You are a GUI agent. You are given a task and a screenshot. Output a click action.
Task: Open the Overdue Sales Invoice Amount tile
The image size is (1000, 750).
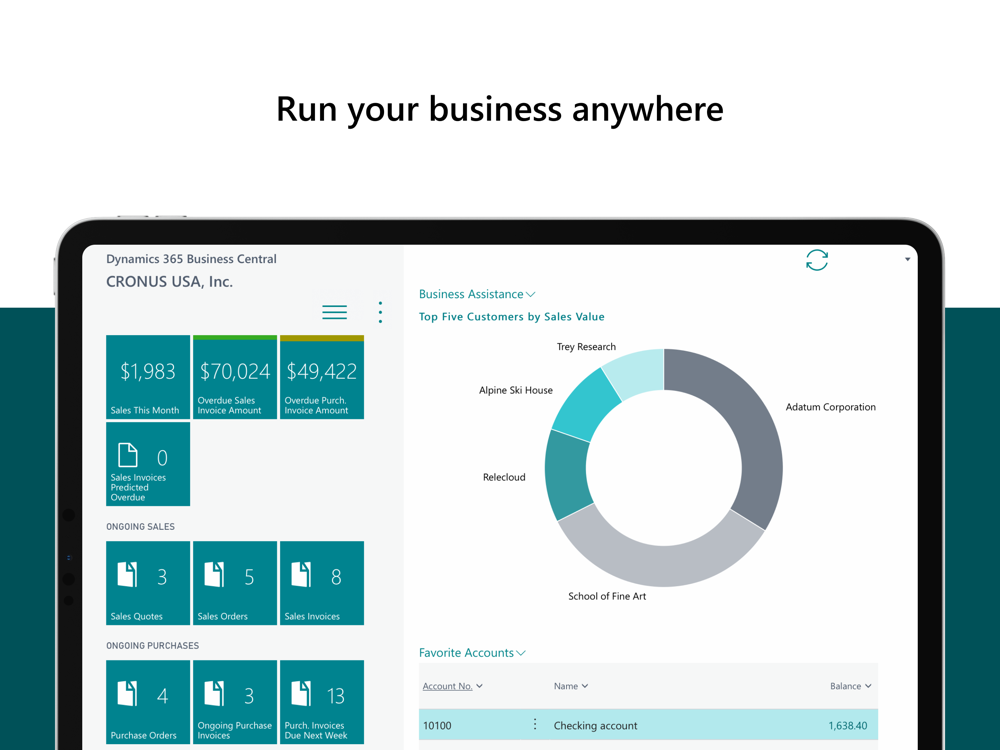coord(235,377)
